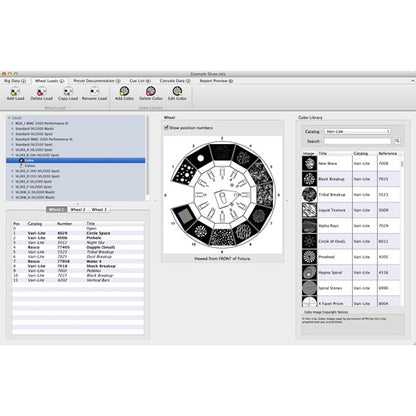Viewport: 416px width, 416px height.
Task: Click the Delete Gobo toolbar icon
Action: coord(151,91)
